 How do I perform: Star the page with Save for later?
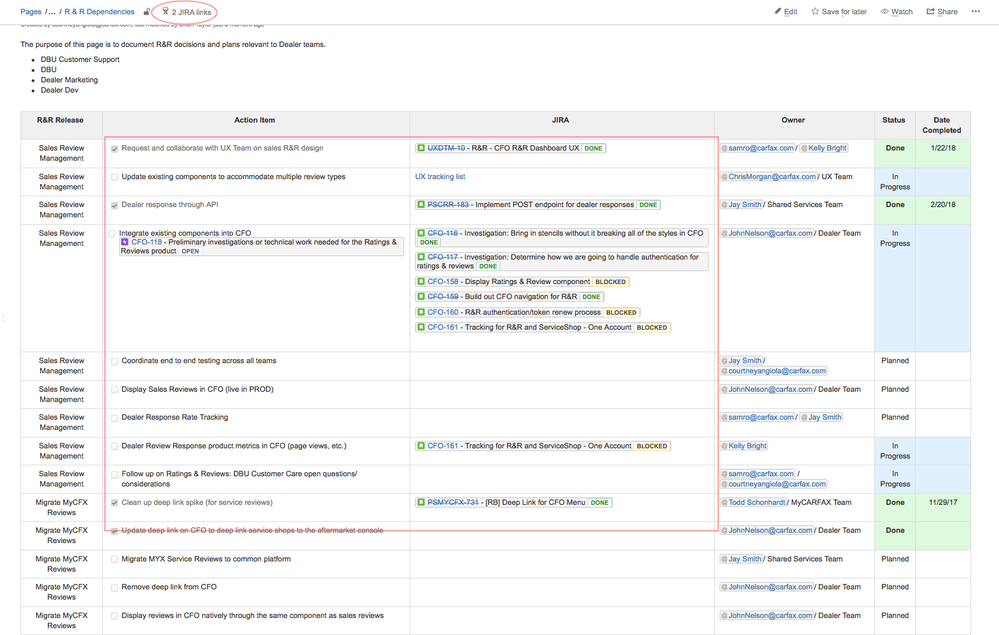(x=838, y=11)
